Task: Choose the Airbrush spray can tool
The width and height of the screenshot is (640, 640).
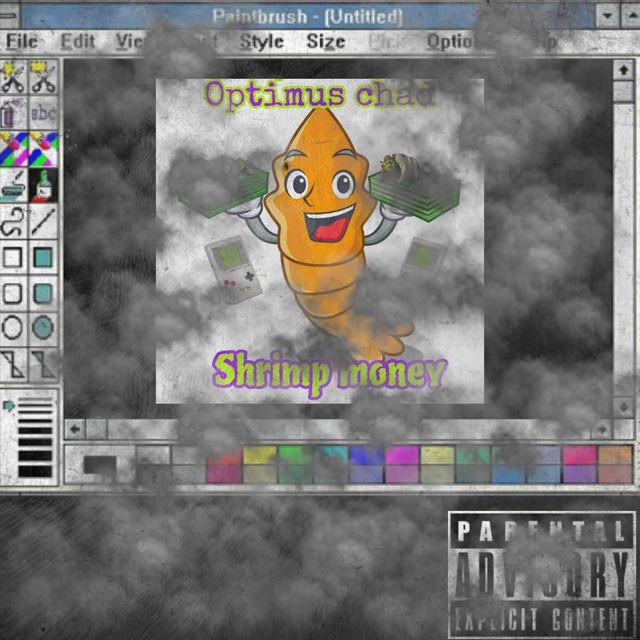Action: pyautogui.click(x=13, y=113)
